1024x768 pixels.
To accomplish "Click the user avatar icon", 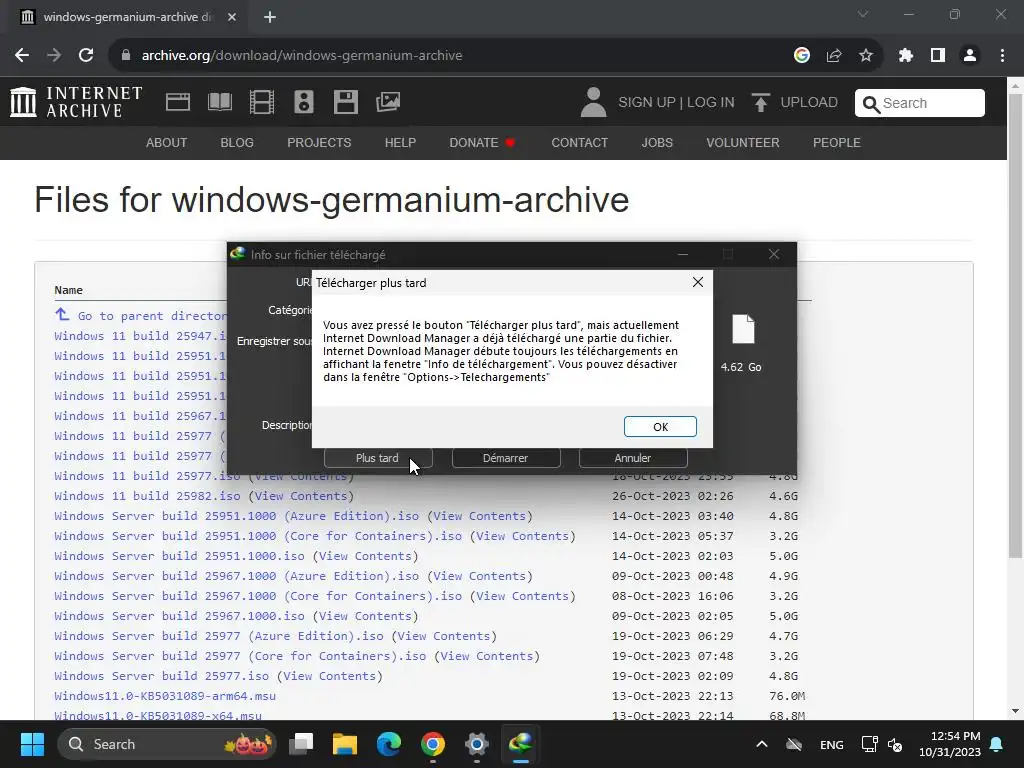I will tap(593, 102).
